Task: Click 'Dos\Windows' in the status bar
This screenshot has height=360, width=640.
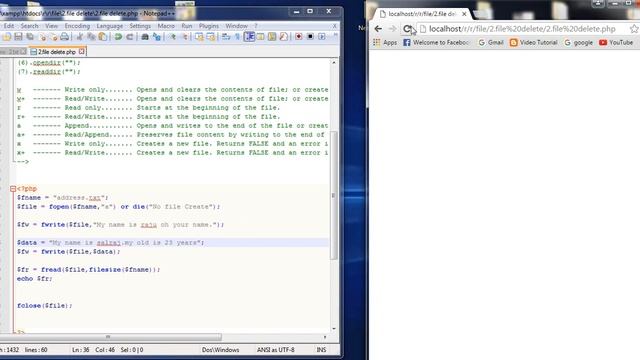Action: [220, 350]
